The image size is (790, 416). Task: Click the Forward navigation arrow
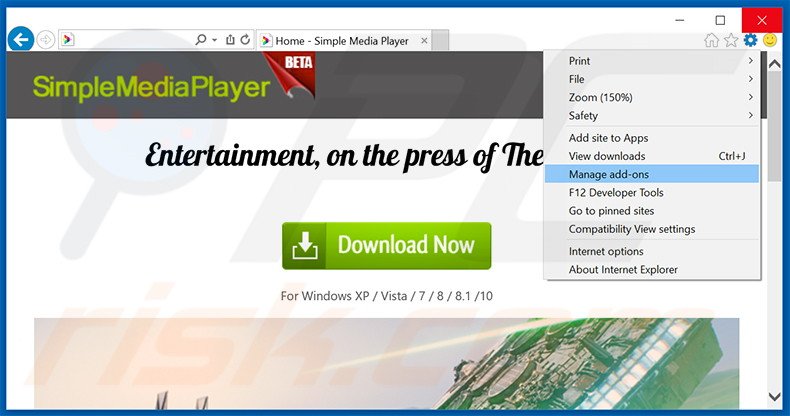(x=46, y=41)
